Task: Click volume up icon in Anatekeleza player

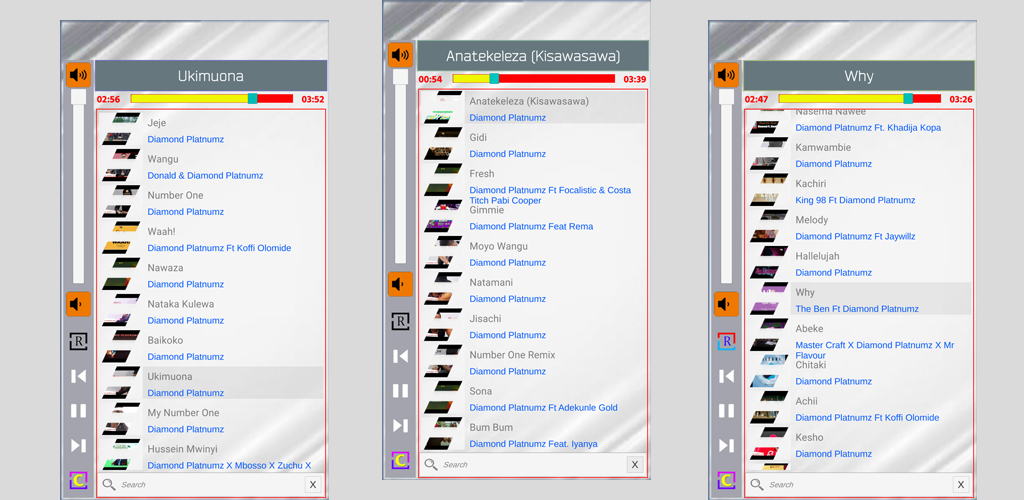Action: pyautogui.click(x=400, y=55)
